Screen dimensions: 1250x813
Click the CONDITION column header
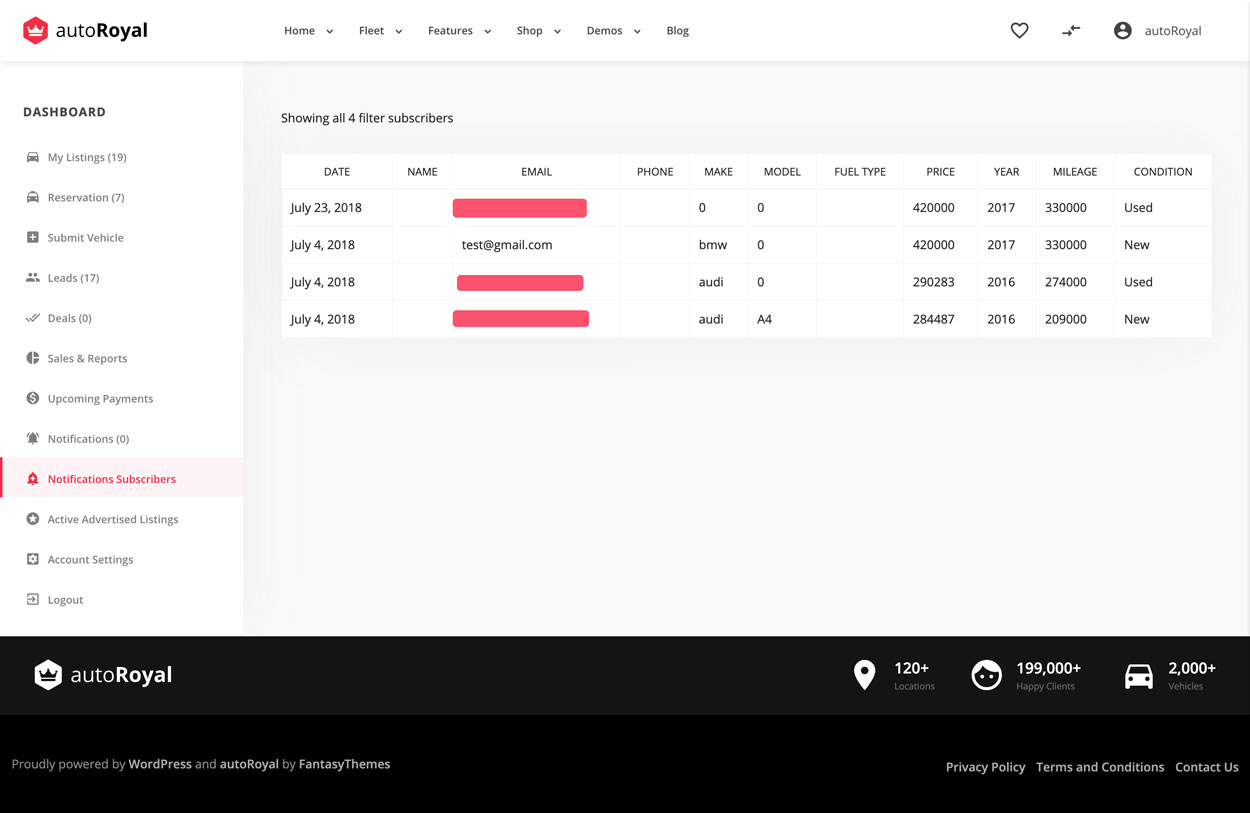point(1163,172)
